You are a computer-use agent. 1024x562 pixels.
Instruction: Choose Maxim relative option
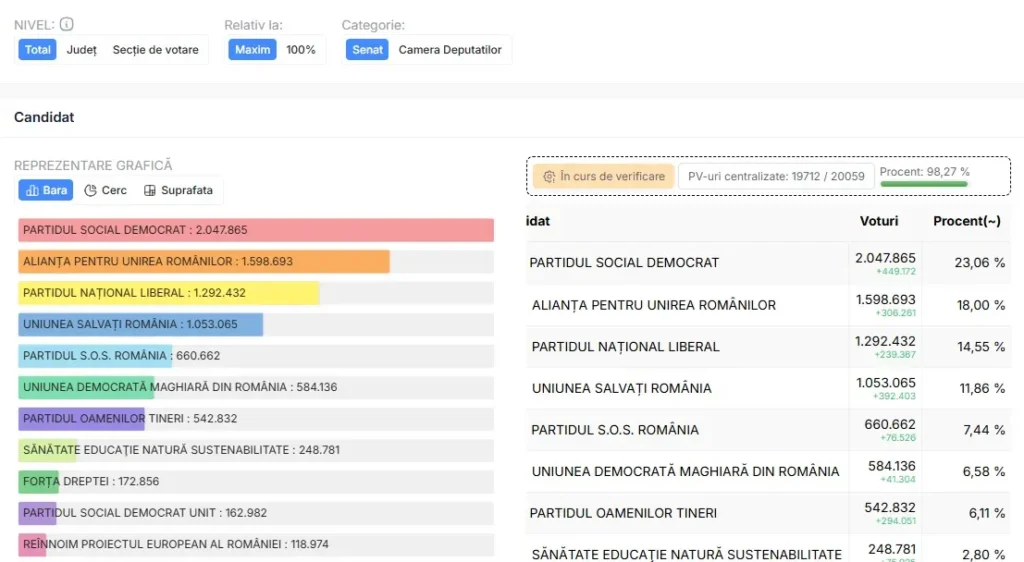(x=253, y=50)
